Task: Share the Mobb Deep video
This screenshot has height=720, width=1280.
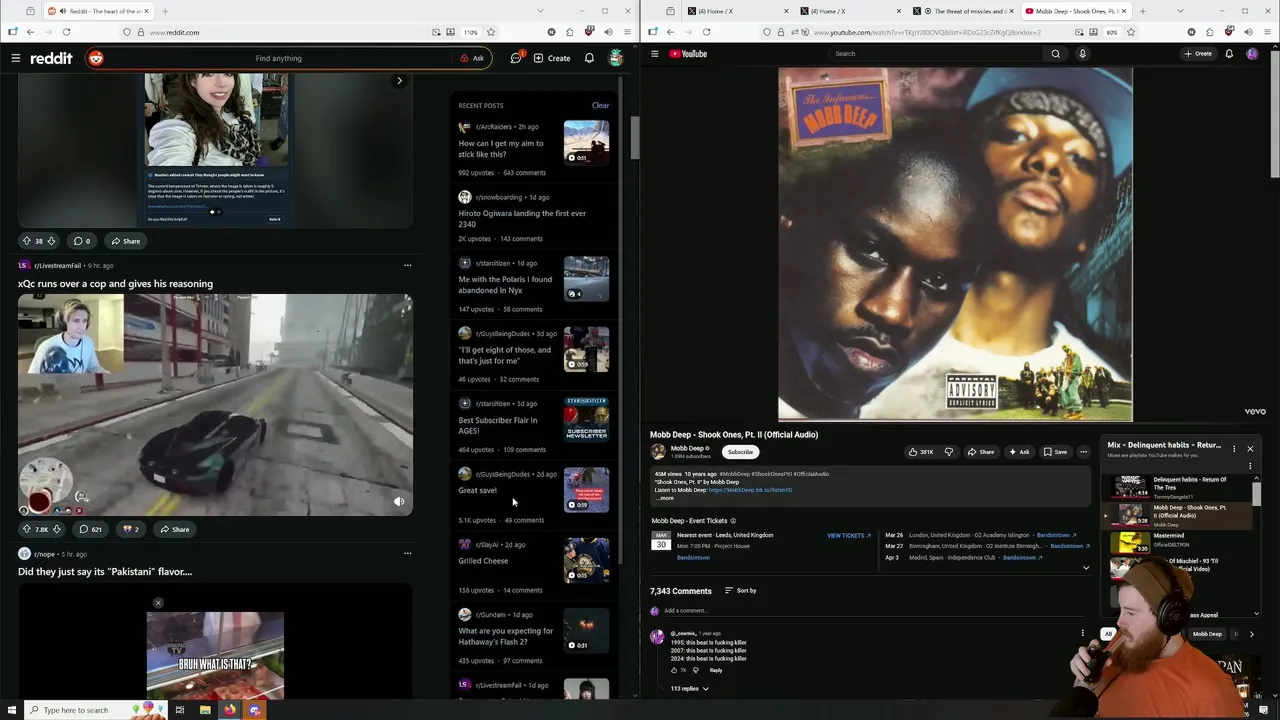Action: [981, 452]
